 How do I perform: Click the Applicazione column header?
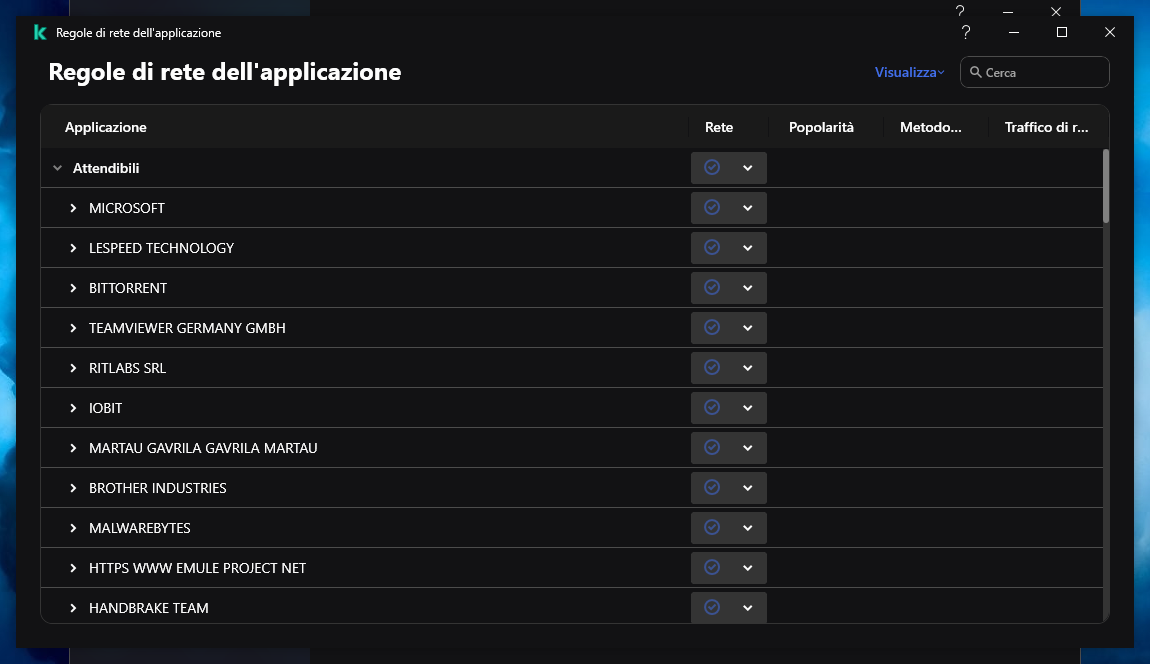(106, 127)
